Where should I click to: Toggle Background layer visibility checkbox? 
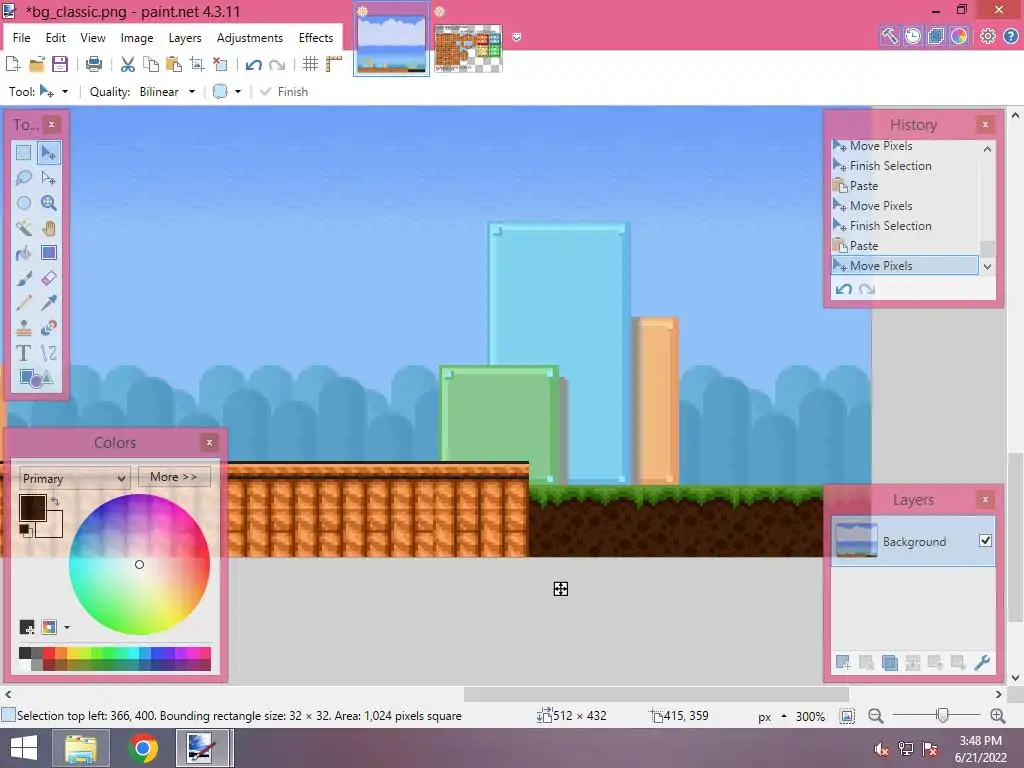tap(985, 541)
